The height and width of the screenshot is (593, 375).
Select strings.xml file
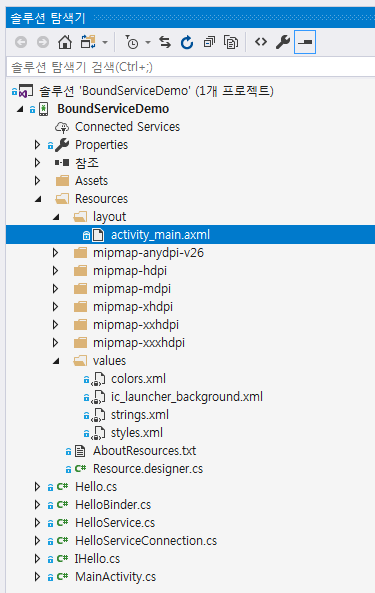140,415
